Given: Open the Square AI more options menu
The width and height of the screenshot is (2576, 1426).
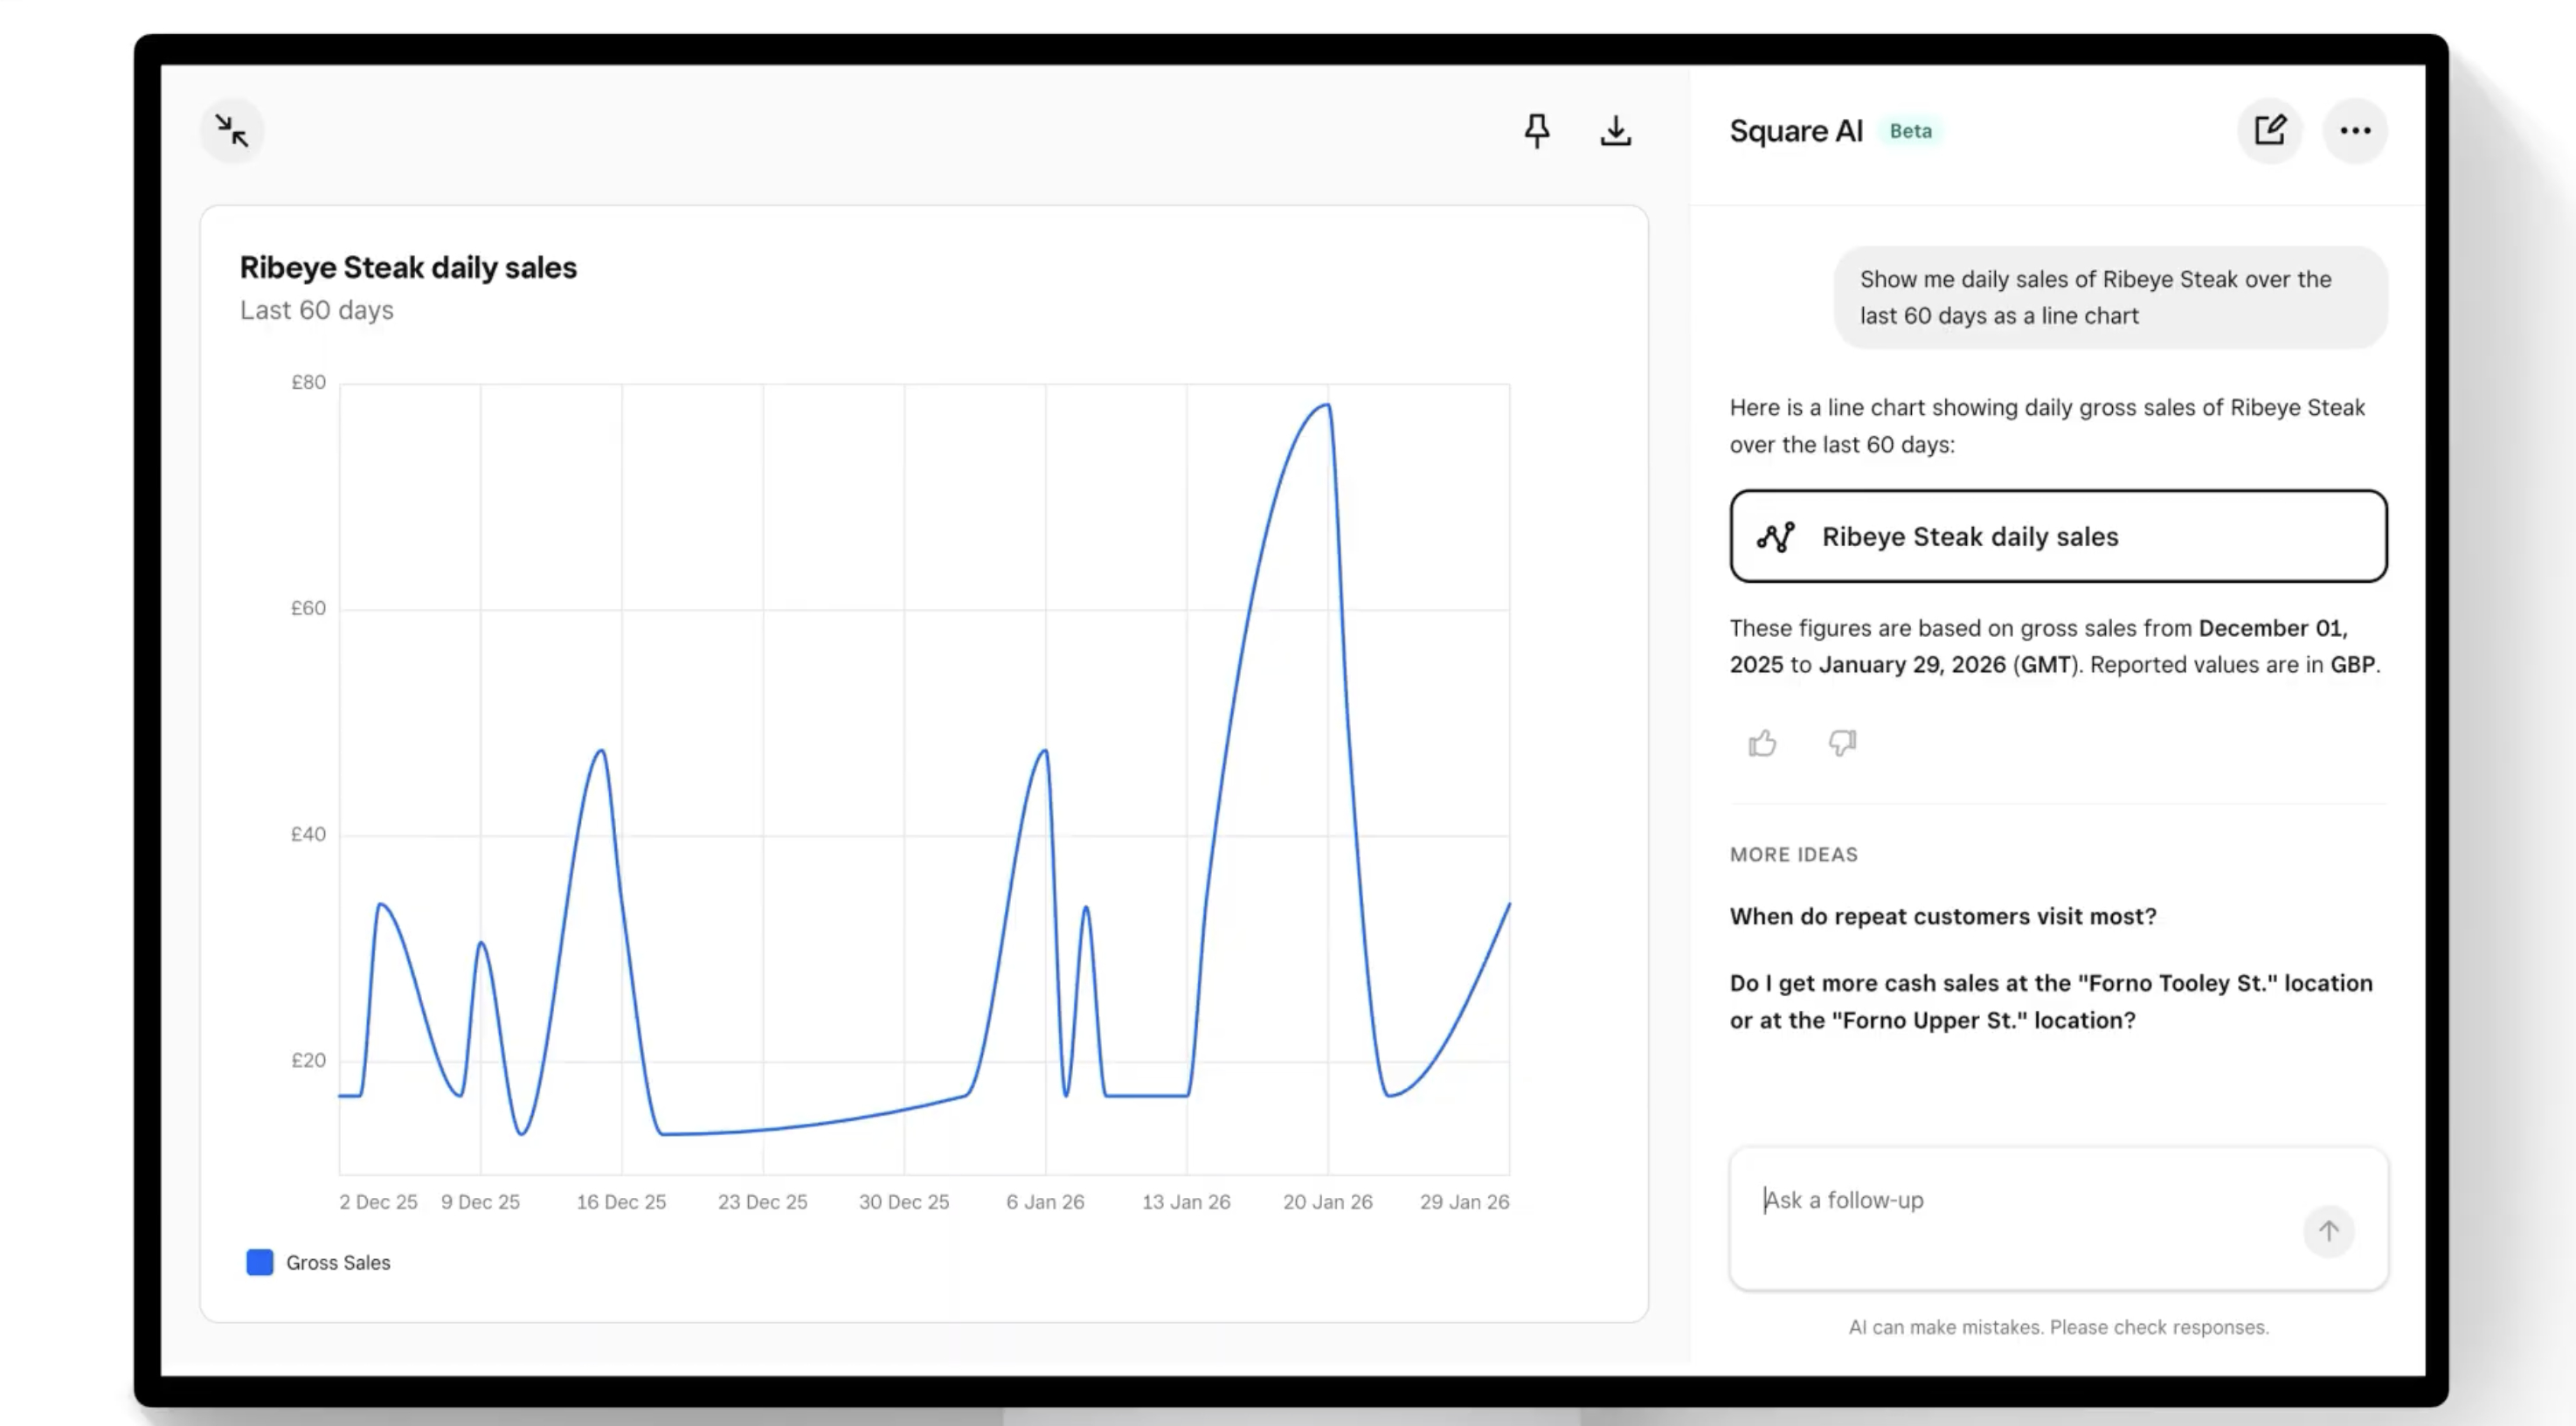Looking at the screenshot, I should 2356,130.
